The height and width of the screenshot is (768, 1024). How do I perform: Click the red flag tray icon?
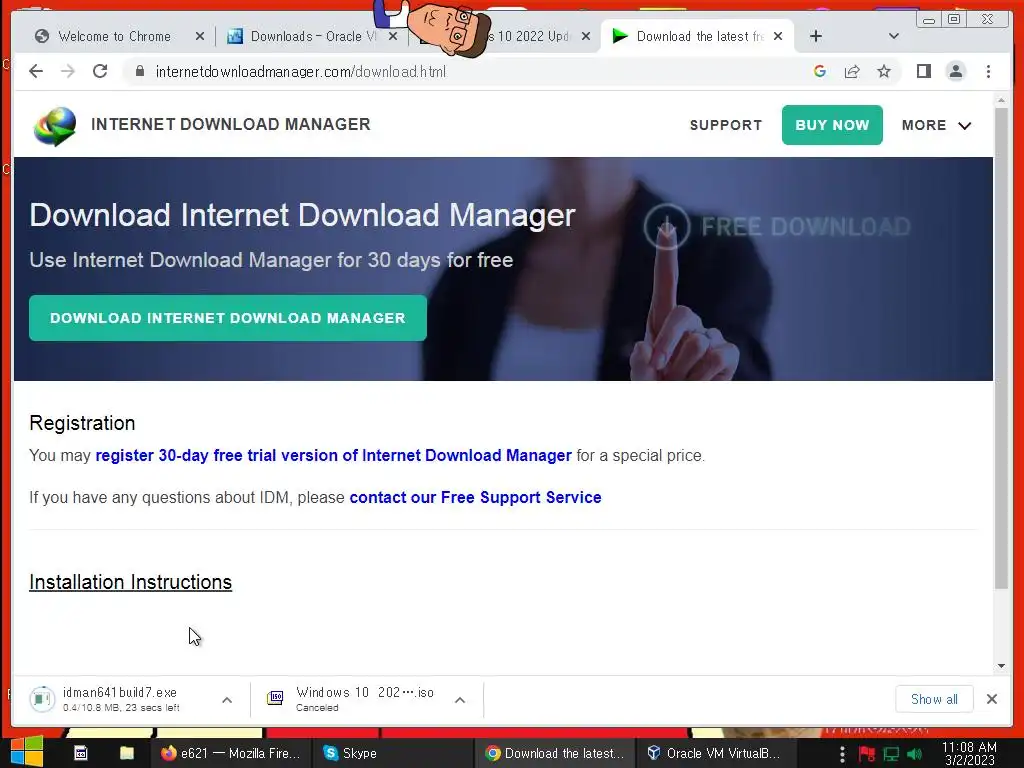click(x=867, y=754)
